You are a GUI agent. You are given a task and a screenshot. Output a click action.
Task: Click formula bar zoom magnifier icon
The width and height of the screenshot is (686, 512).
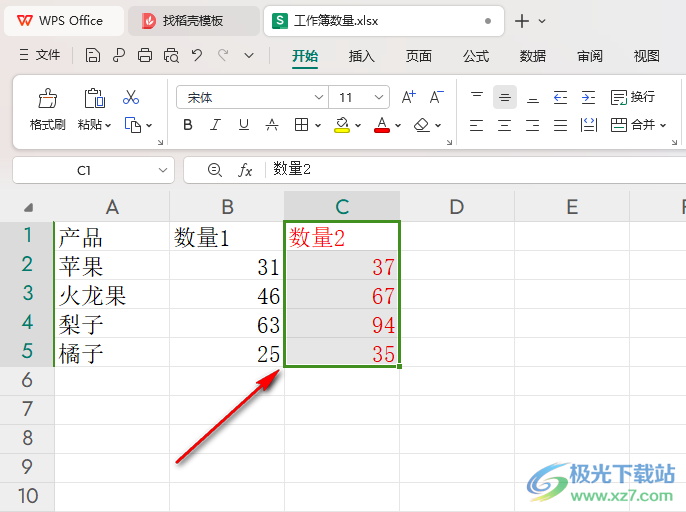[214, 170]
